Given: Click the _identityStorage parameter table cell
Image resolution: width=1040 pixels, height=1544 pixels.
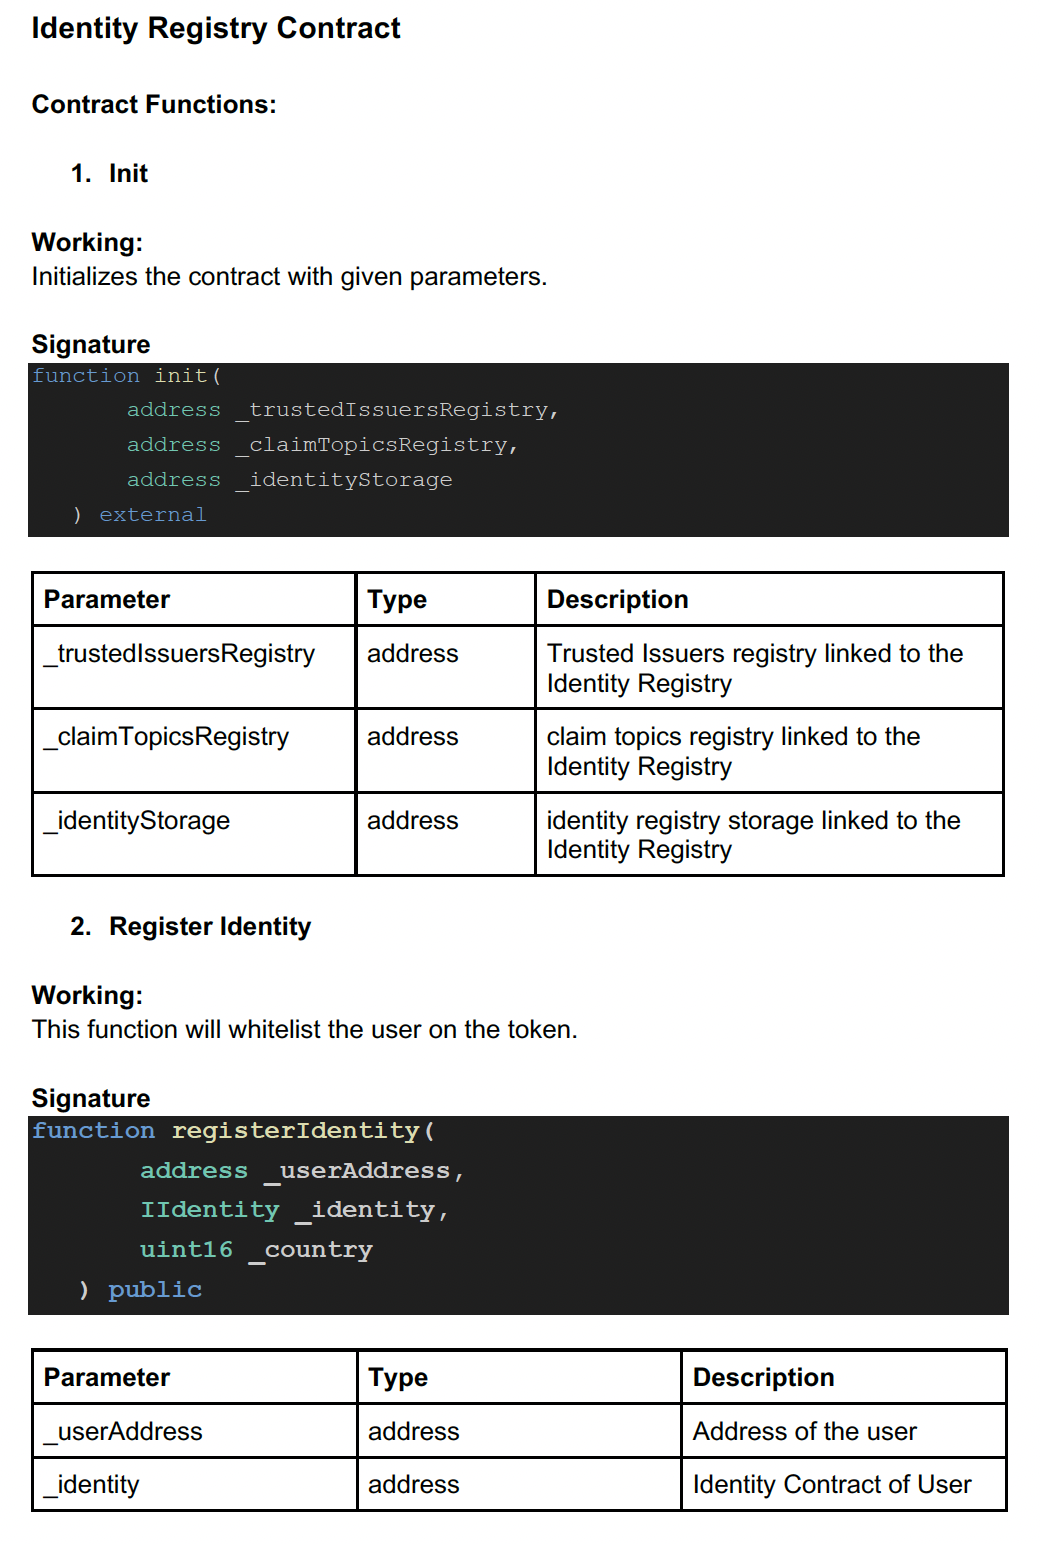Looking at the screenshot, I should 138,821.
